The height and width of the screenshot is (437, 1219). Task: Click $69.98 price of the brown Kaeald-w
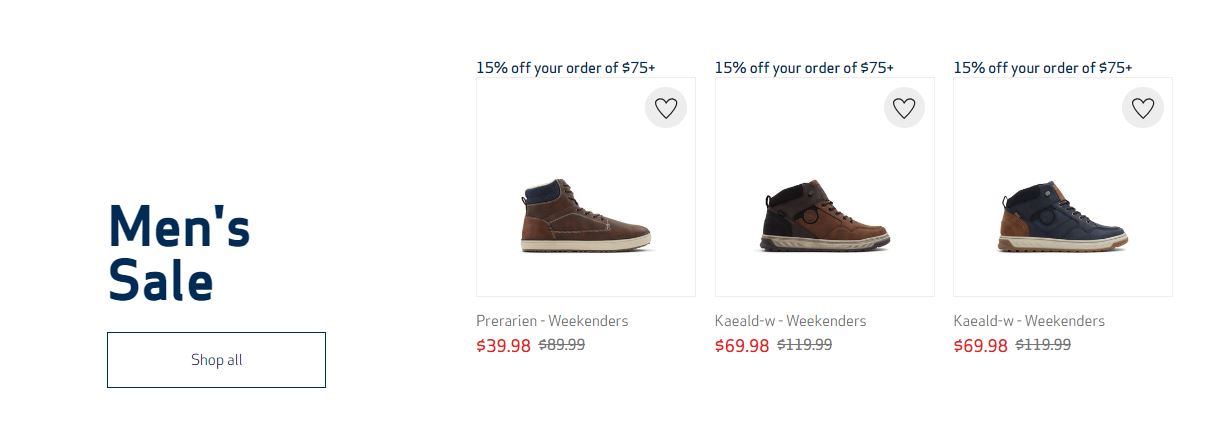(742, 346)
